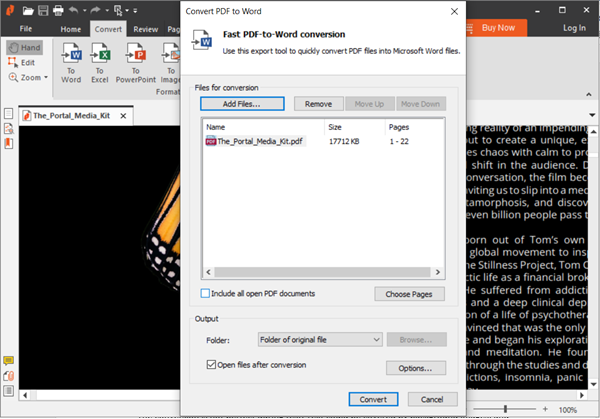Collapse the ribbon with the chevron arrow
600x419 pixels.
click(x=589, y=94)
